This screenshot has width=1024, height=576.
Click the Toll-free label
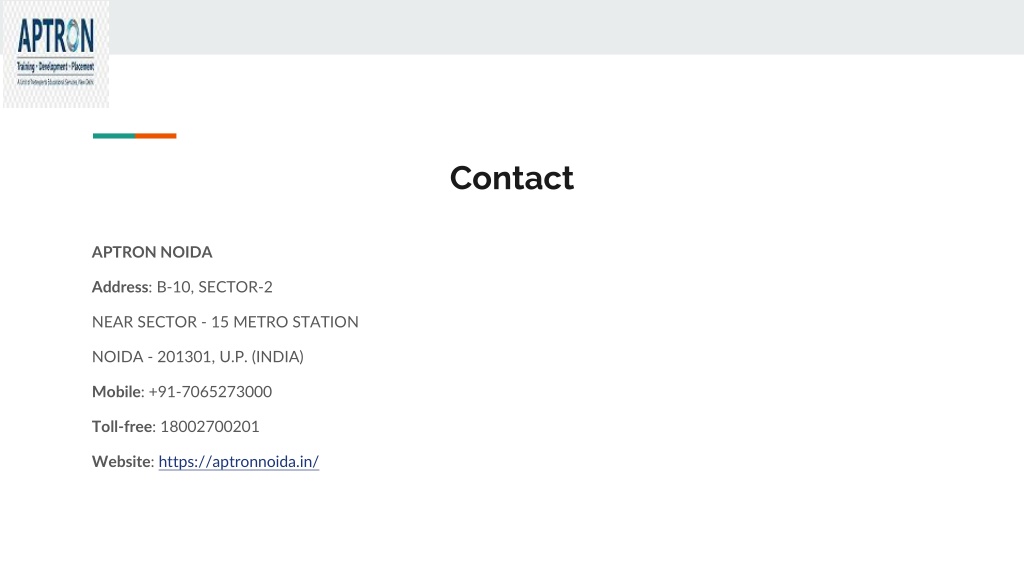coord(122,426)
